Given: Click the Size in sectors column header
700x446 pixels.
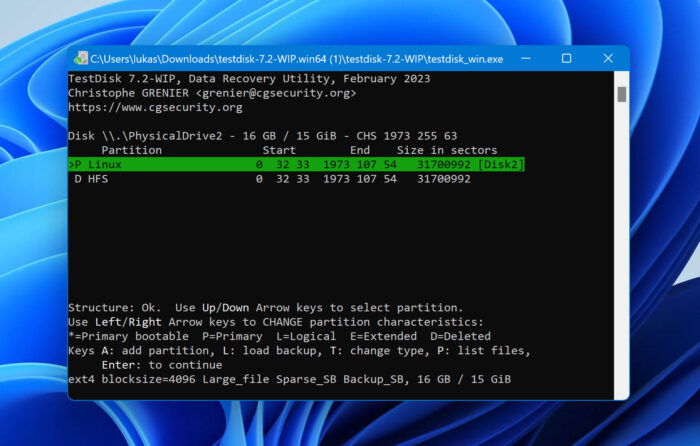Looking at the screenshot, I should (x=447, y=150).
